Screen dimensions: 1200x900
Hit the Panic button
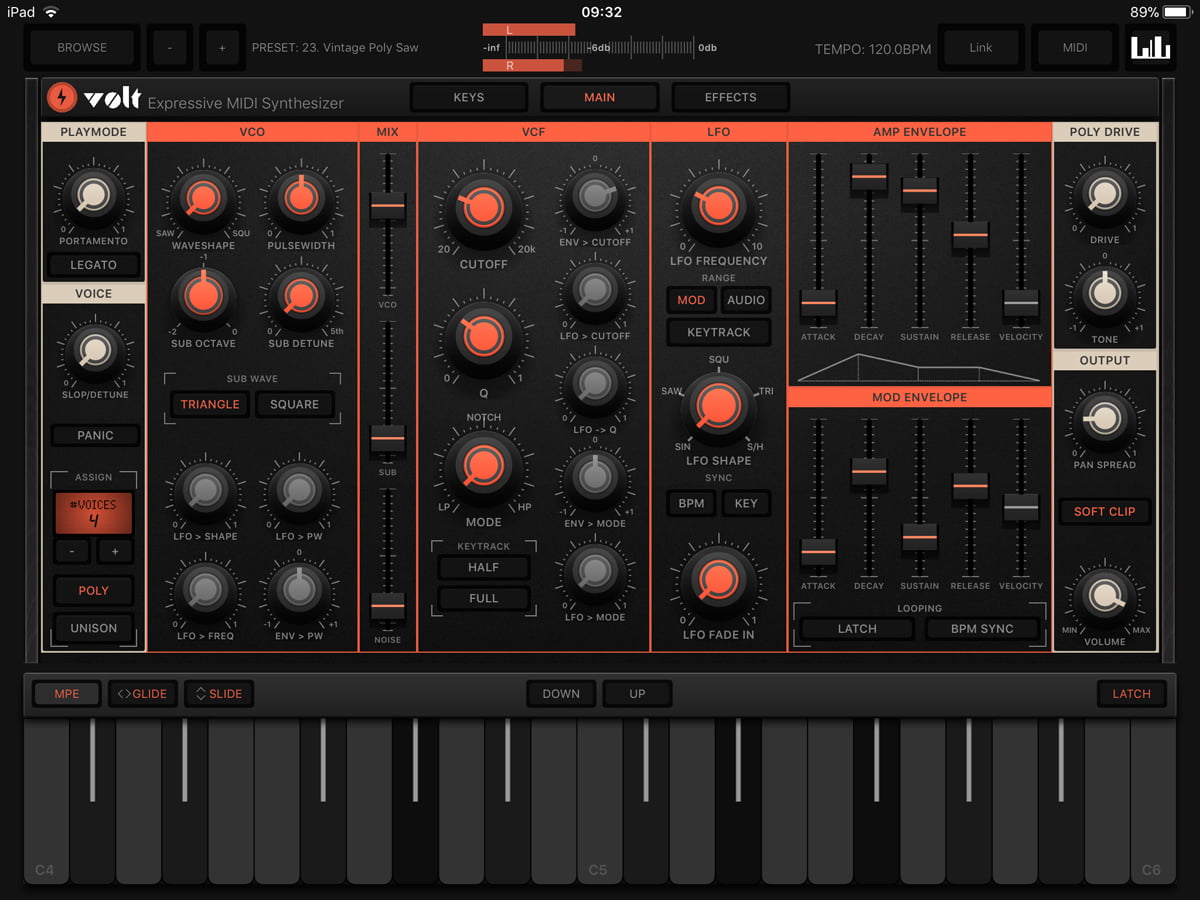coord(95,435)
